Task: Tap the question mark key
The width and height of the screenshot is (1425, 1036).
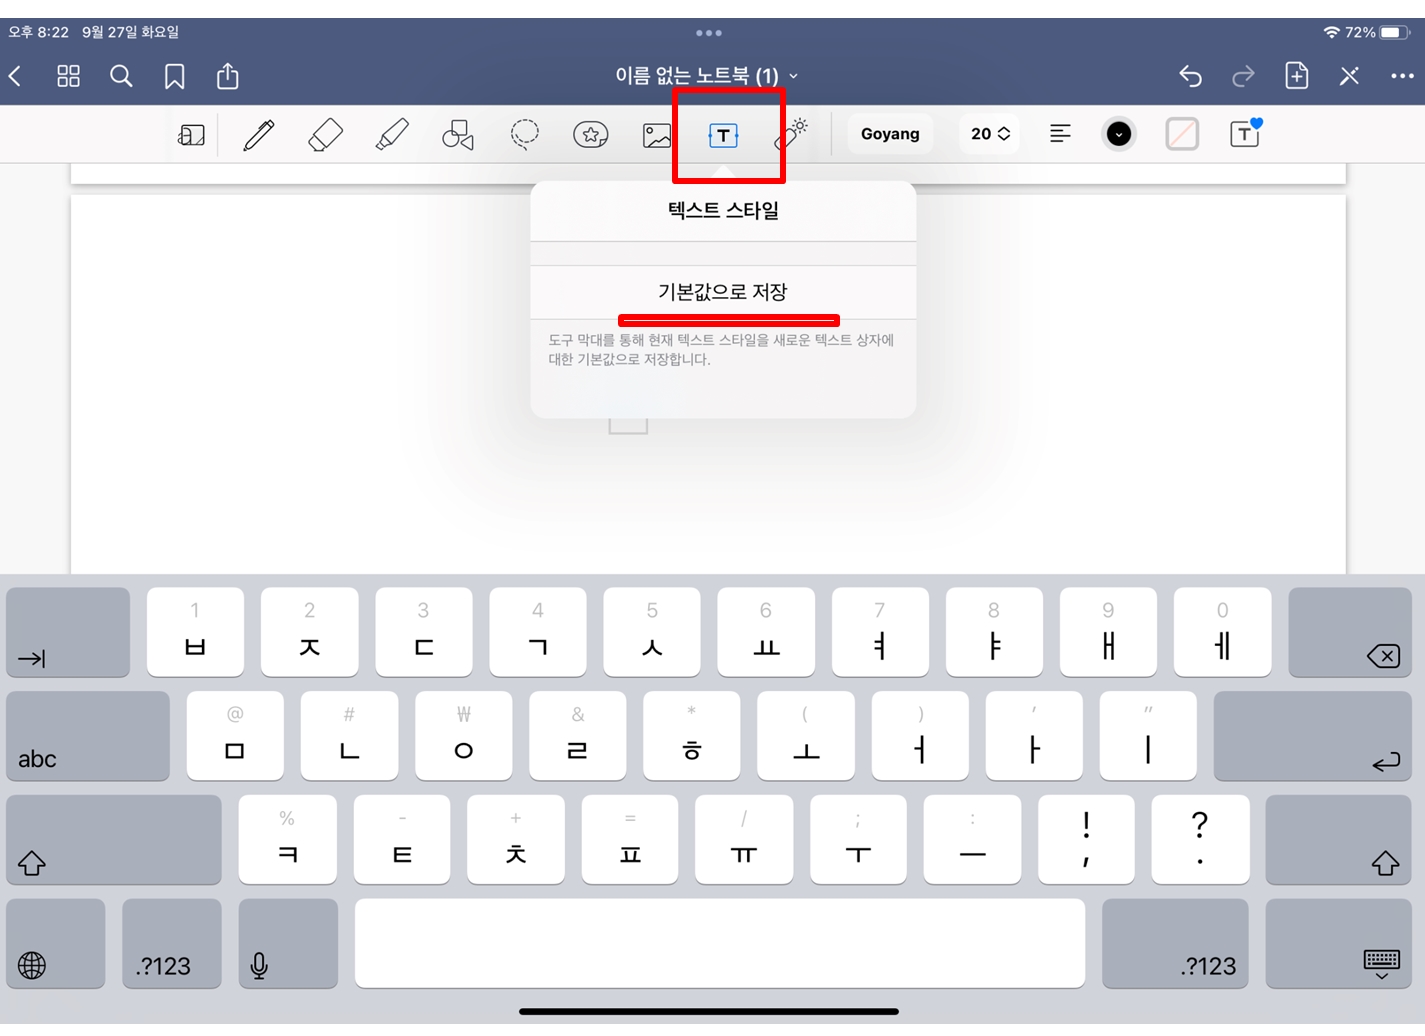Action: [1200, 840]
